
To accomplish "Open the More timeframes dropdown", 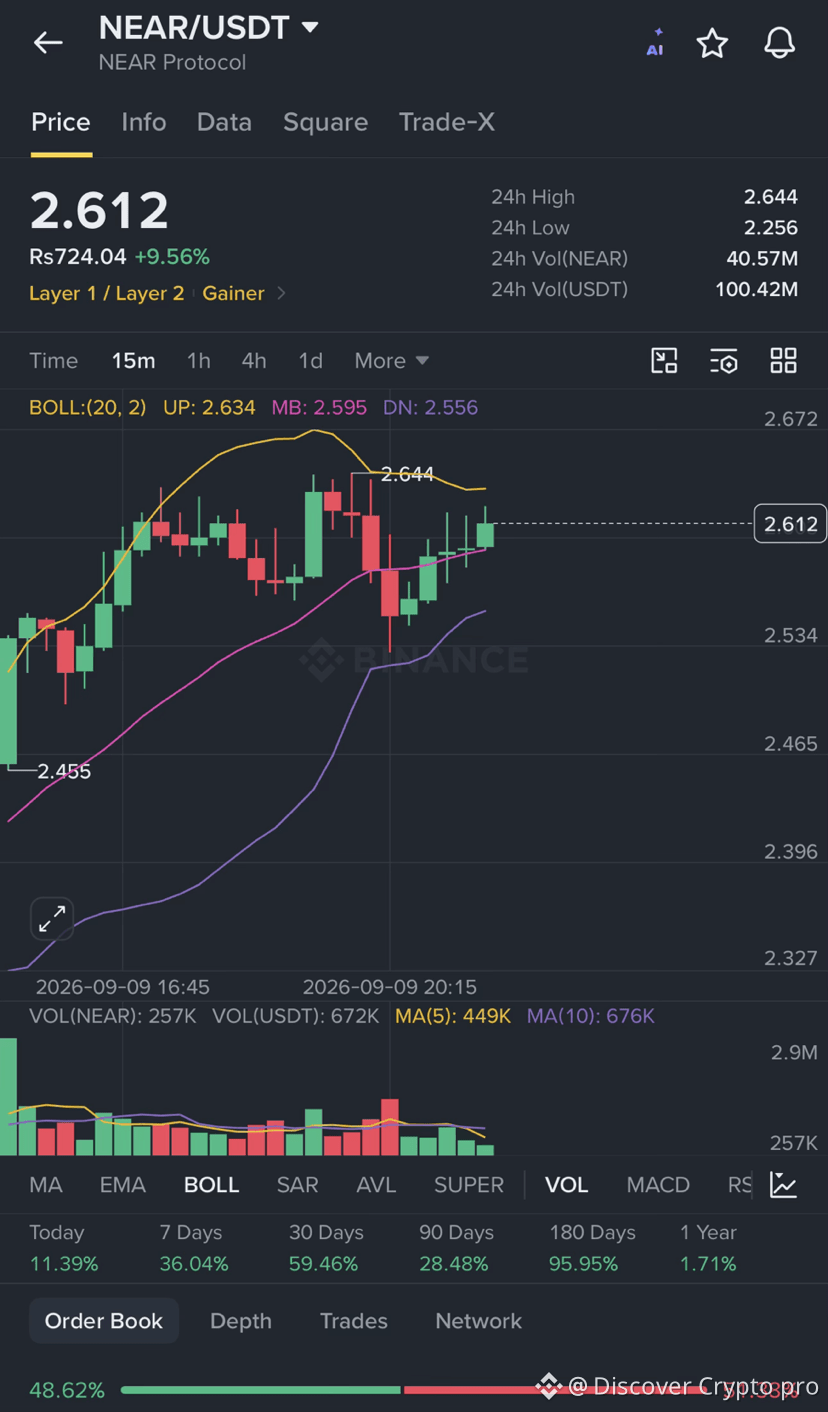I will 391,361.
